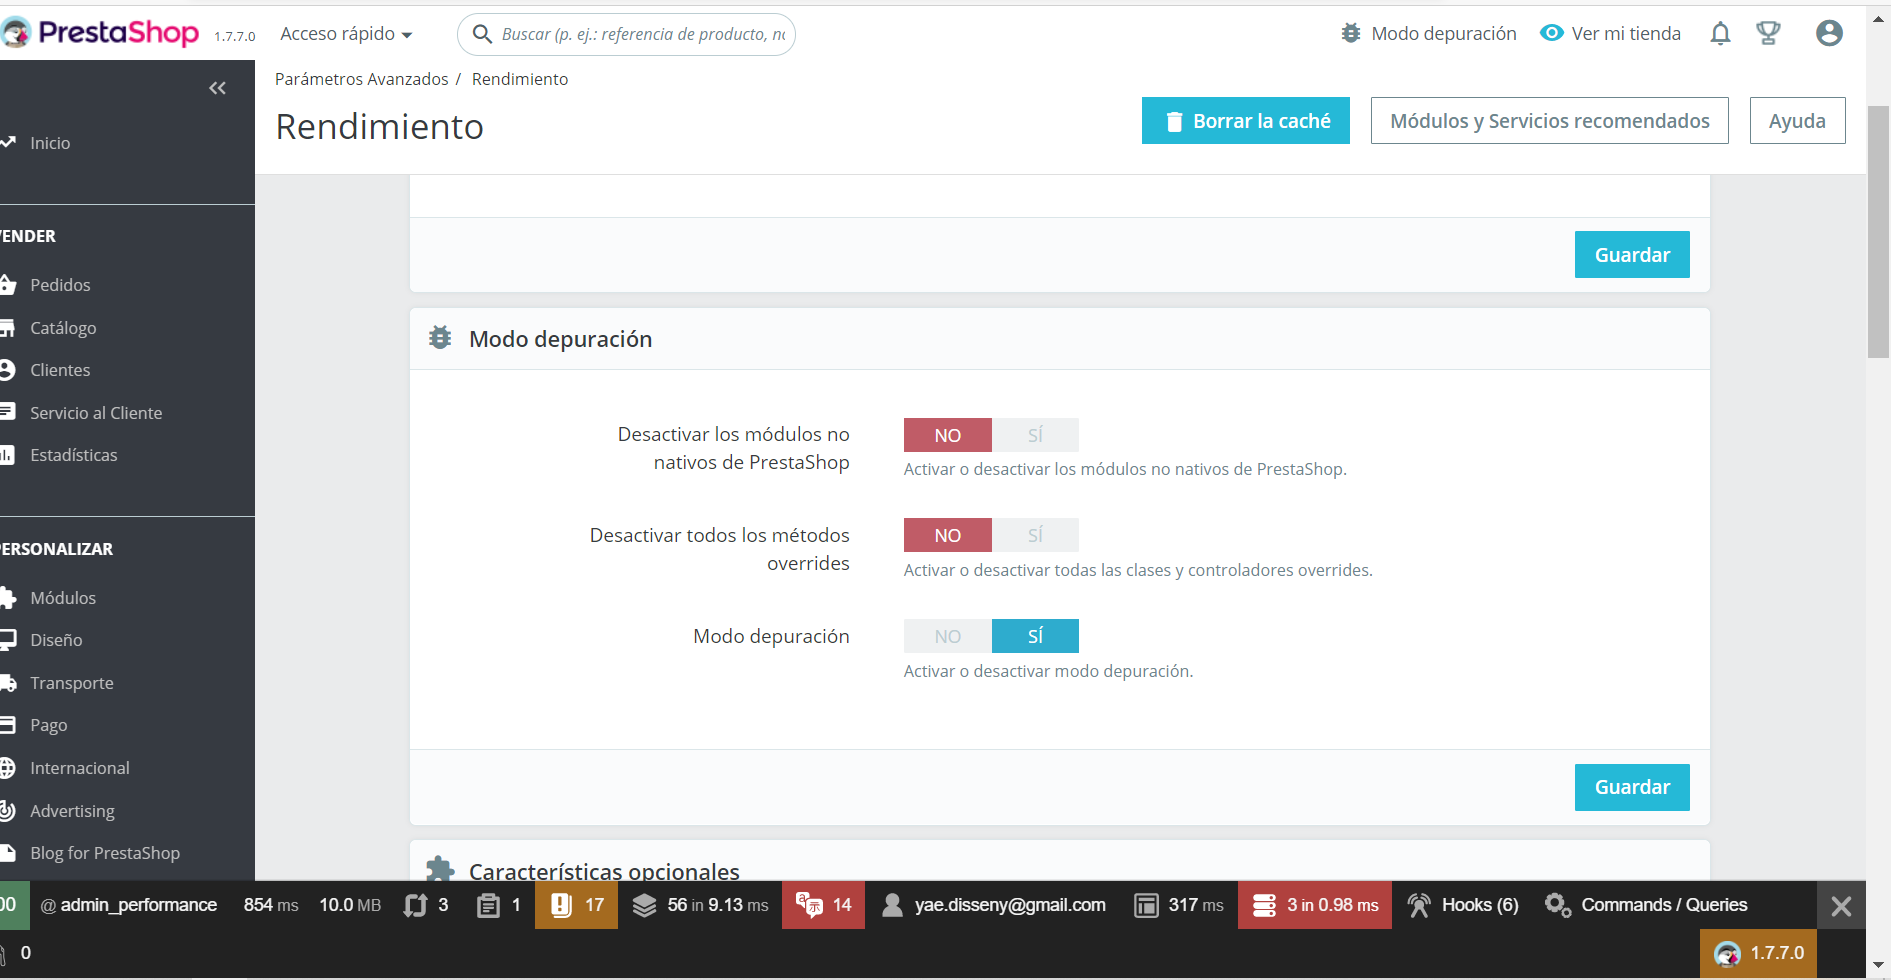
Task: Click the Transporte truck icon in sidebar
Action: coord(7,683)
